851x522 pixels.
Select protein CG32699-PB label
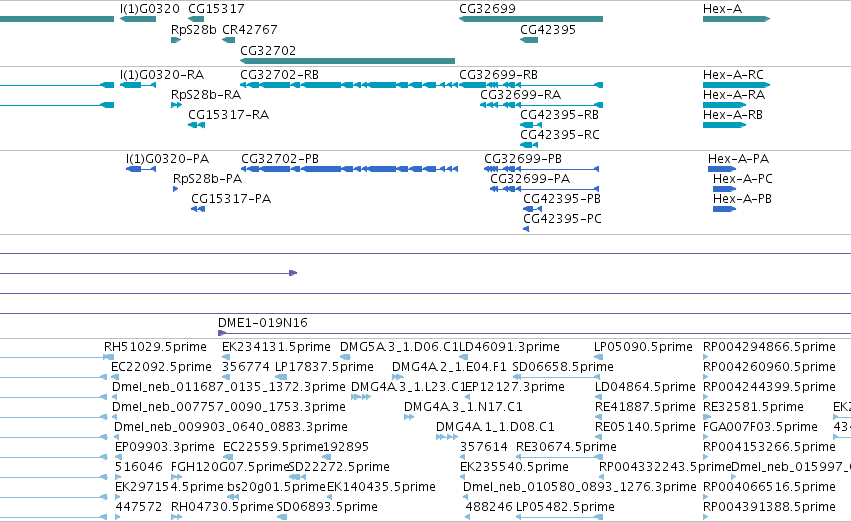pos(523,158)
